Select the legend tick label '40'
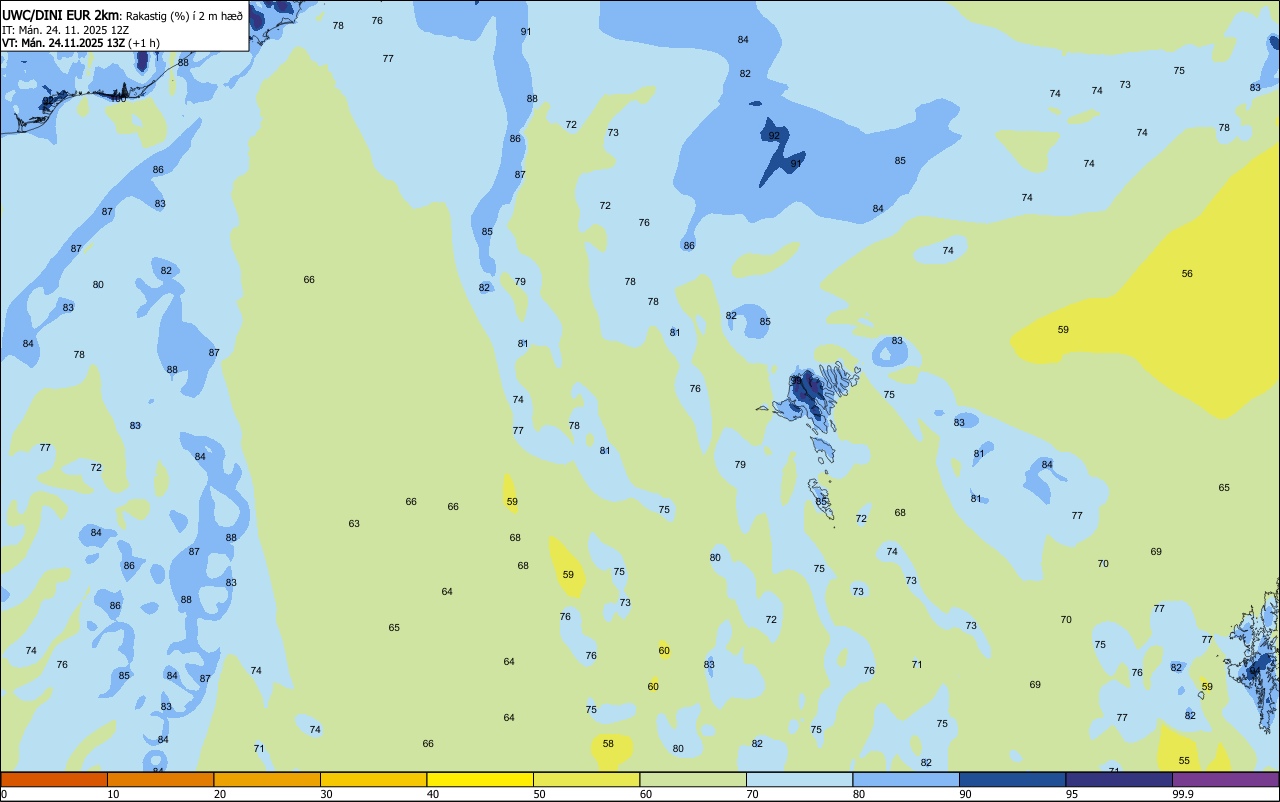The width and height of the screenshot is (1280, 802). [433, 794]
